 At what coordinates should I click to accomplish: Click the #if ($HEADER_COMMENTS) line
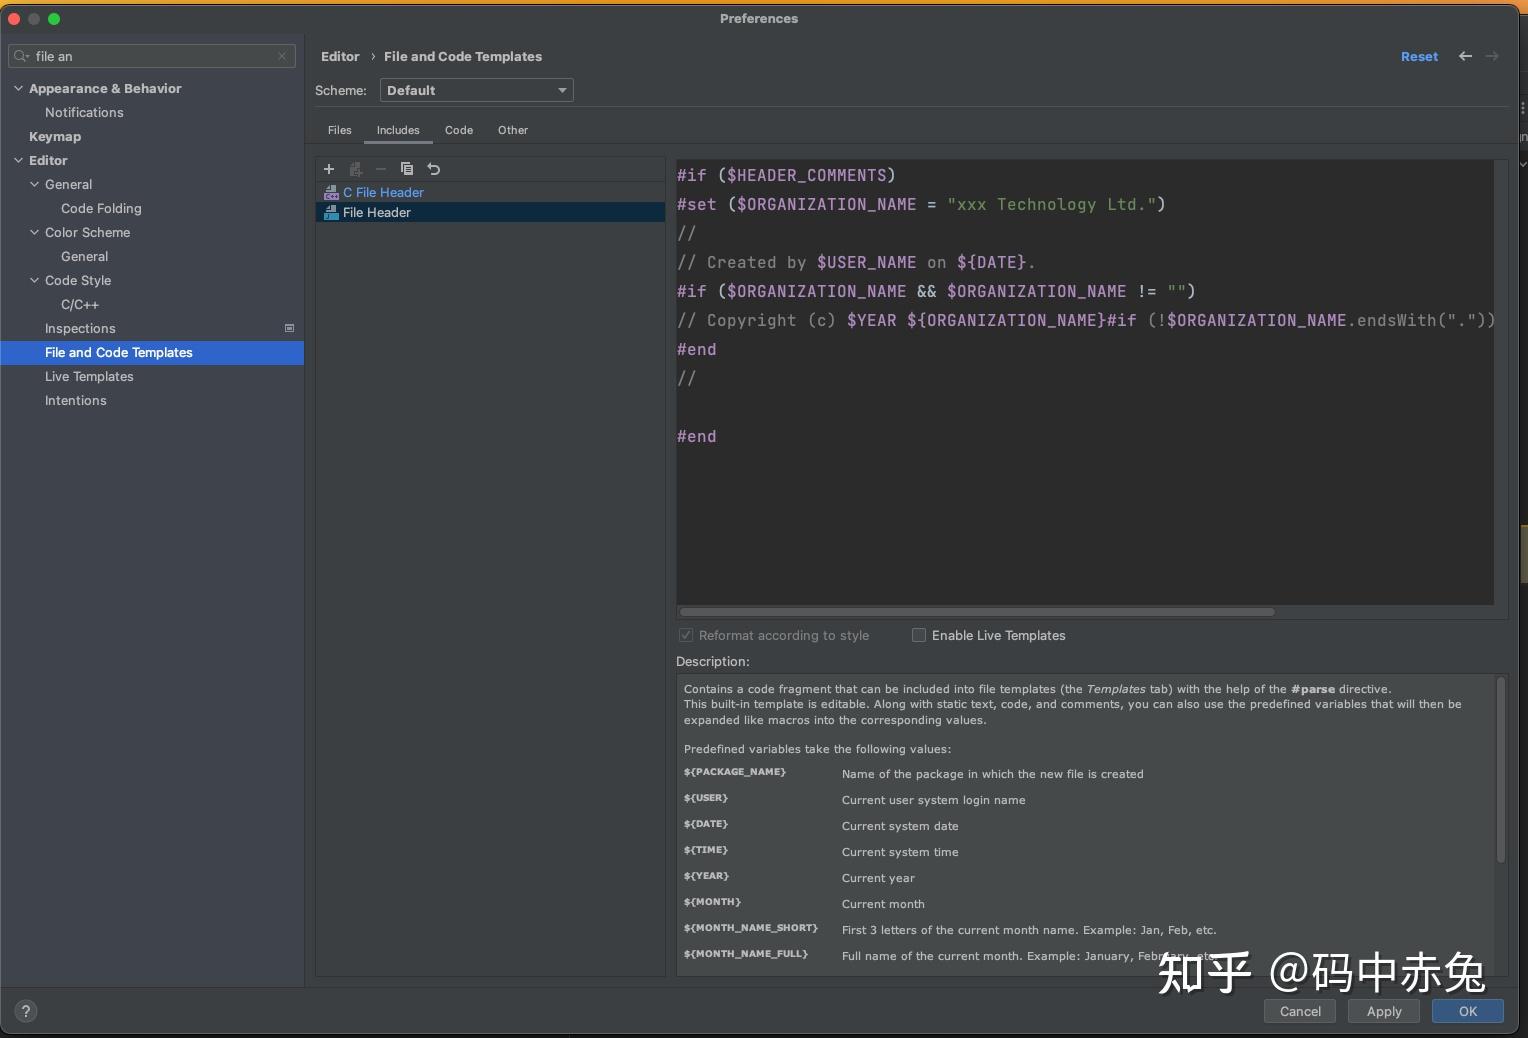tap(786, 175)
